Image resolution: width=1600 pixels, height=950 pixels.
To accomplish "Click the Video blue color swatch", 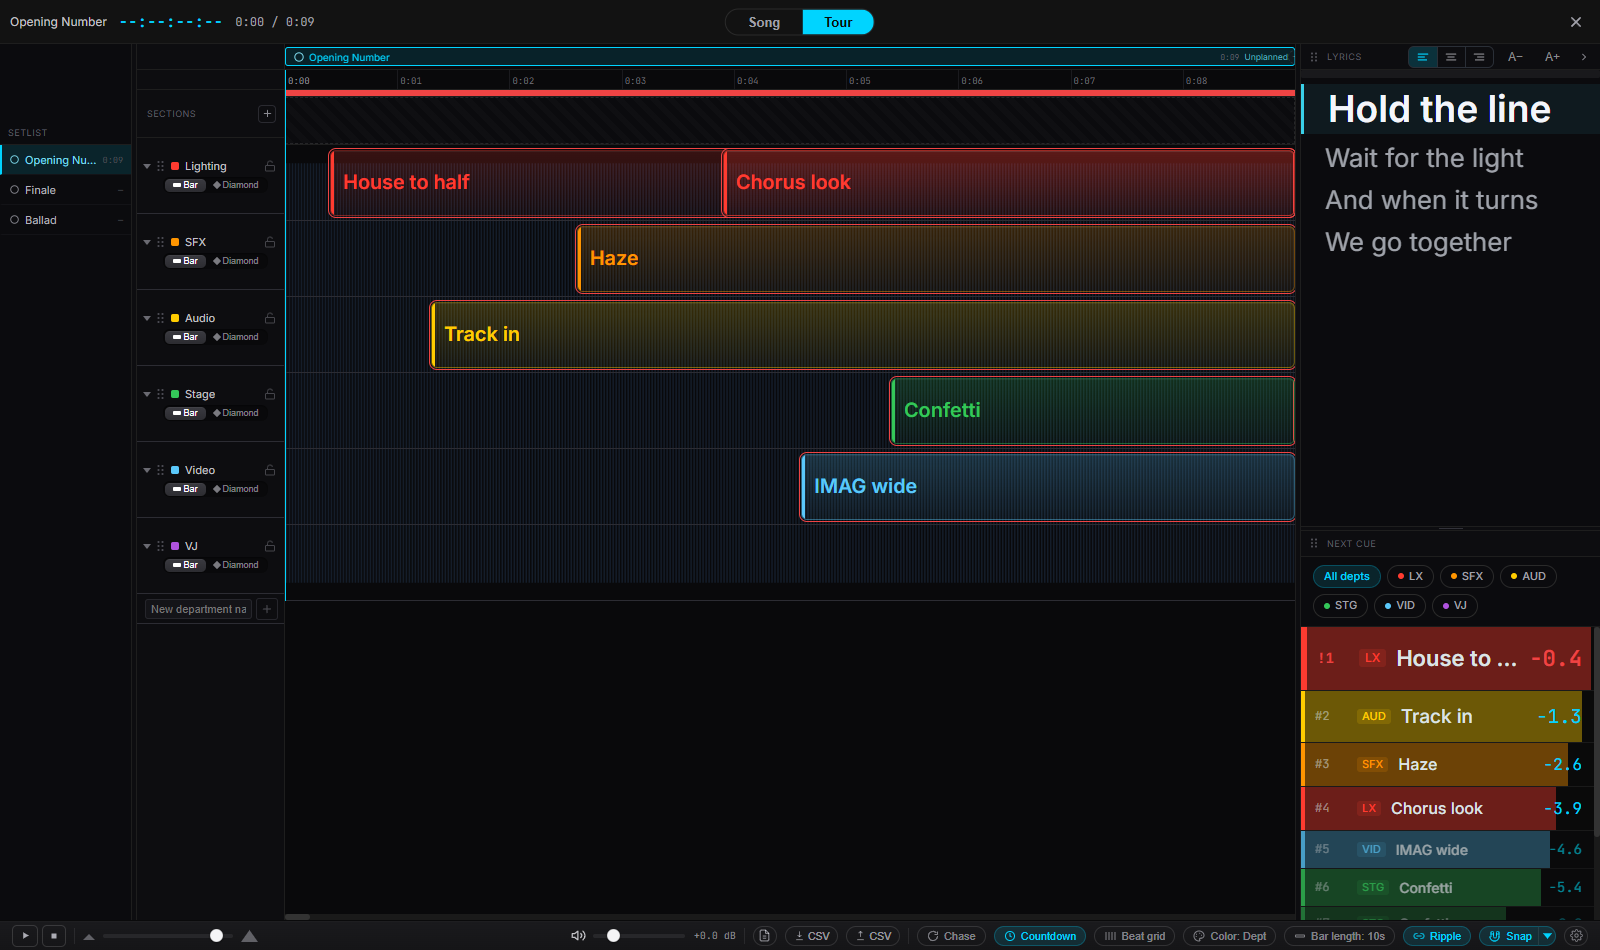I will (x=175, y=470).
